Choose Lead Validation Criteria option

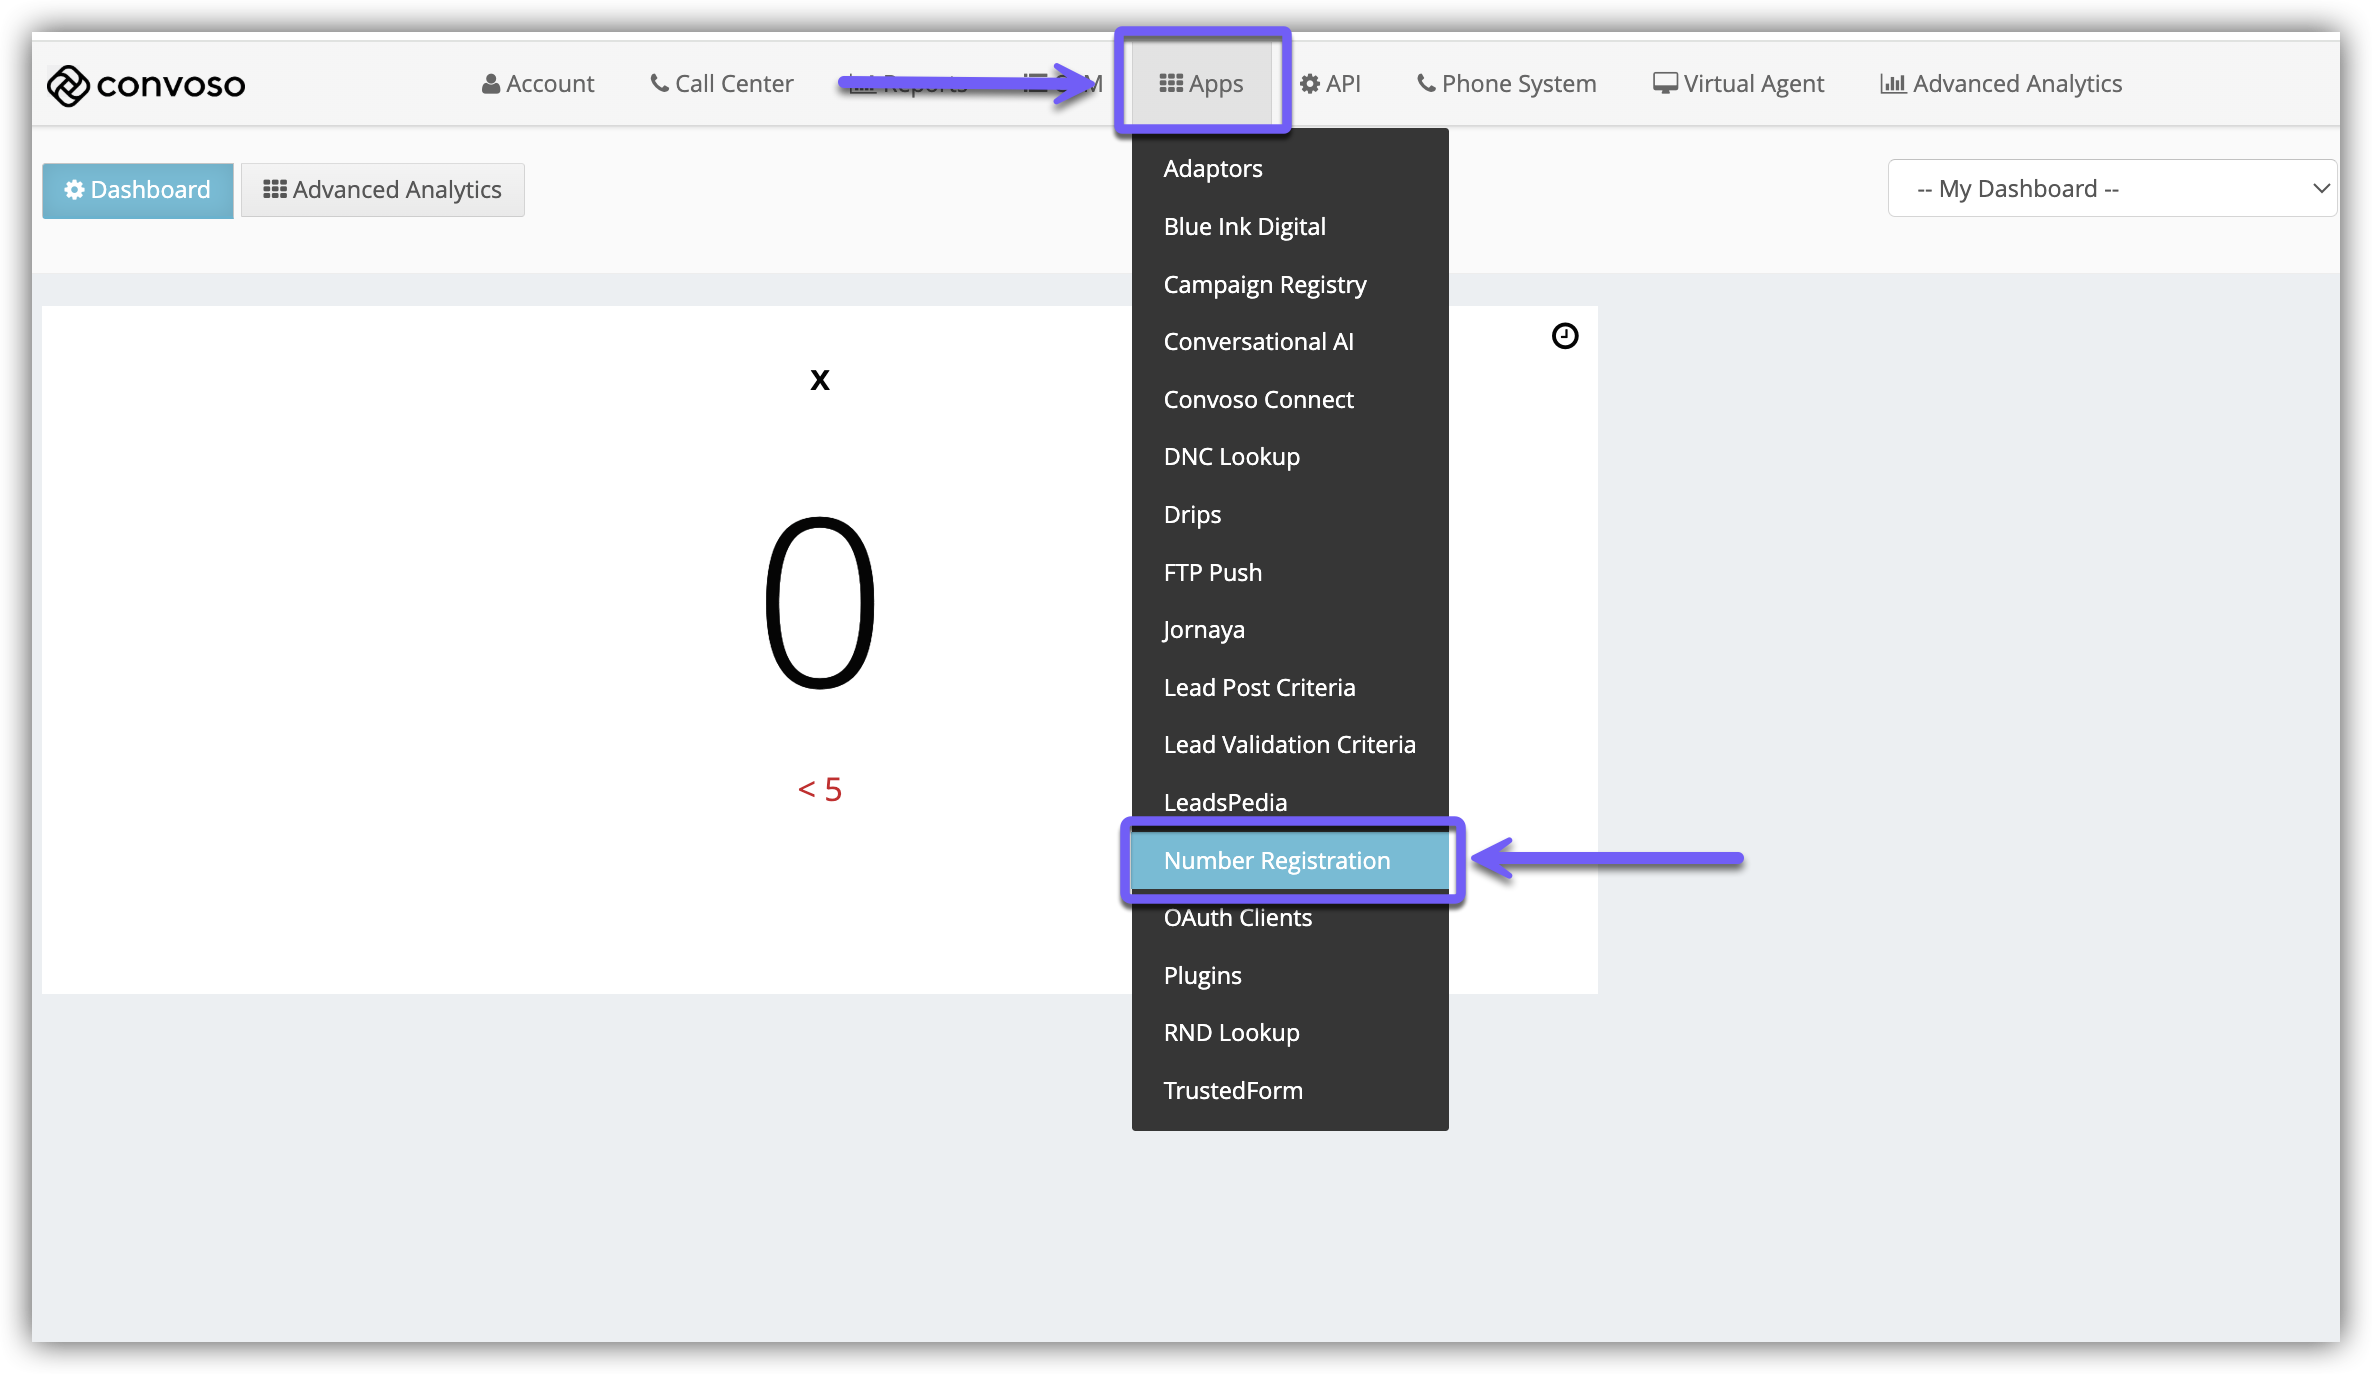[x=1289, y=745]
